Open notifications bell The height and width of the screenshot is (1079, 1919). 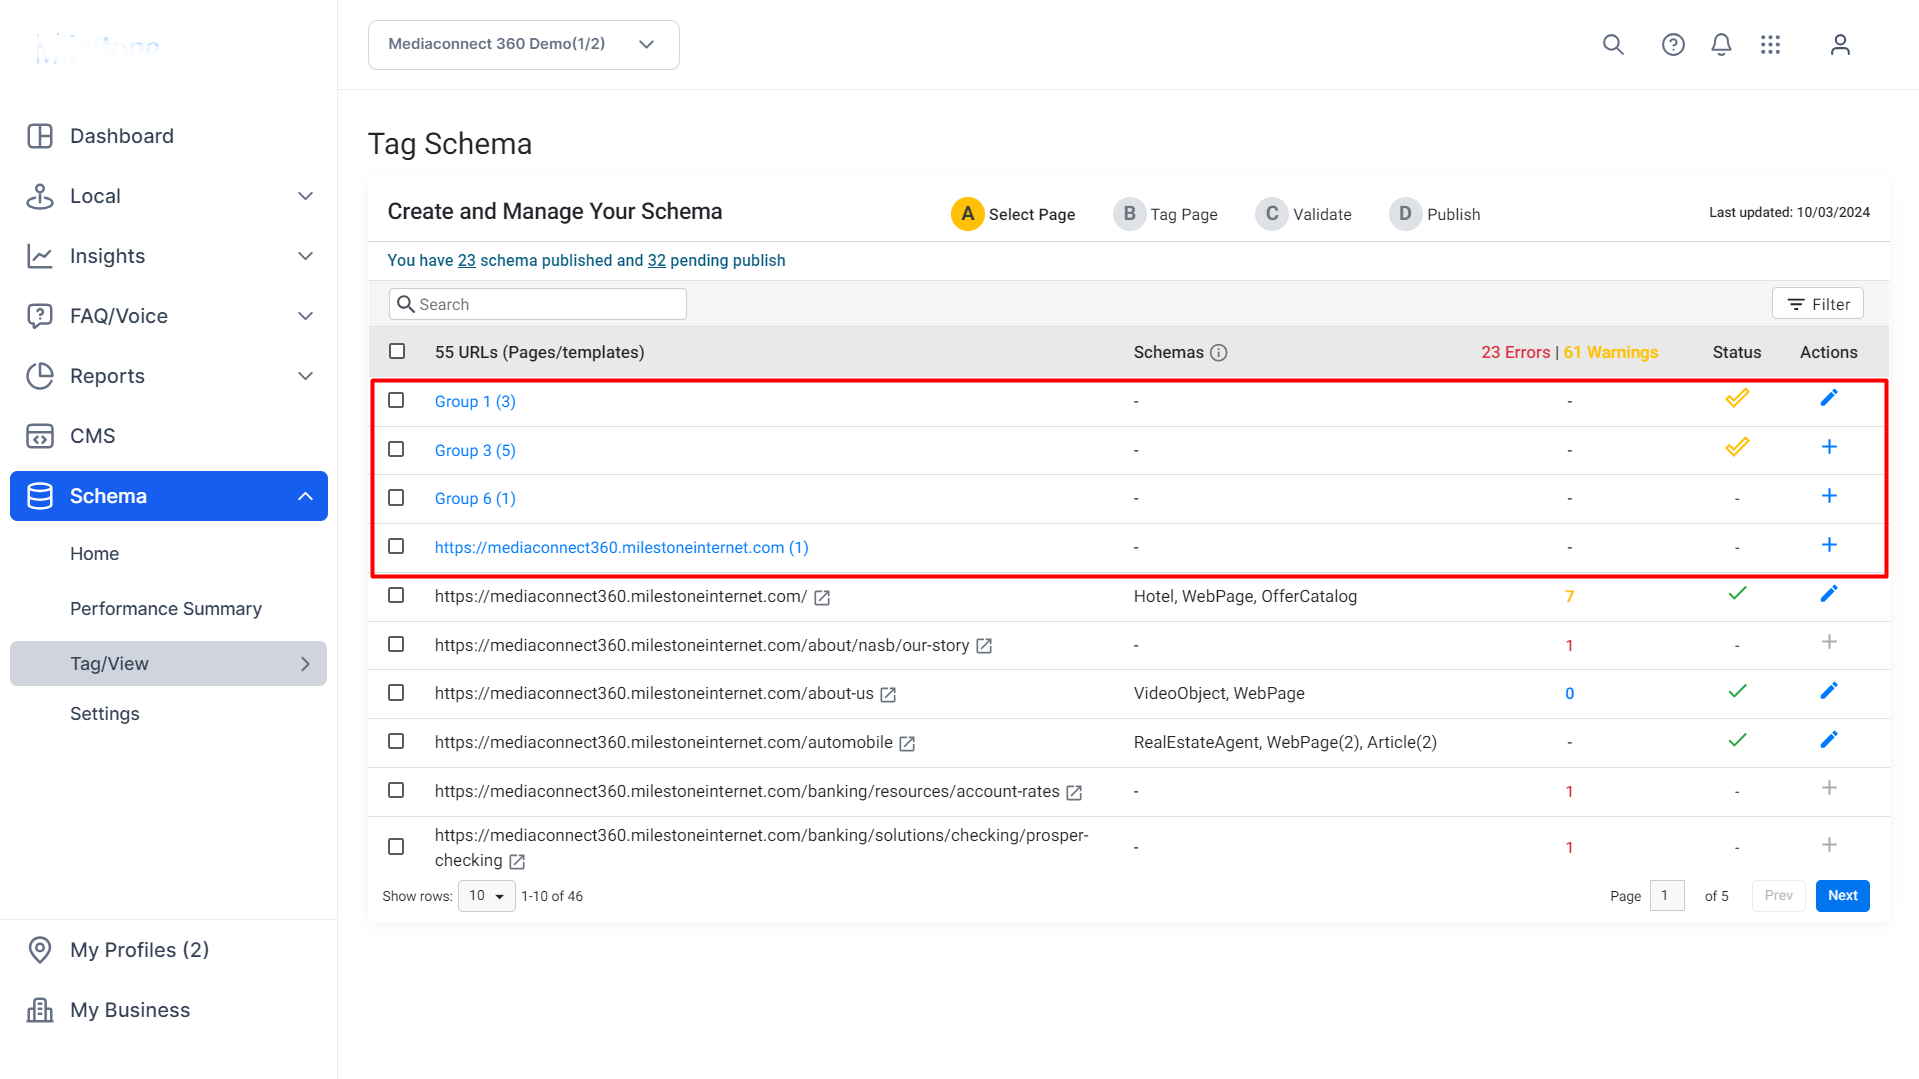click(1721, 45)
